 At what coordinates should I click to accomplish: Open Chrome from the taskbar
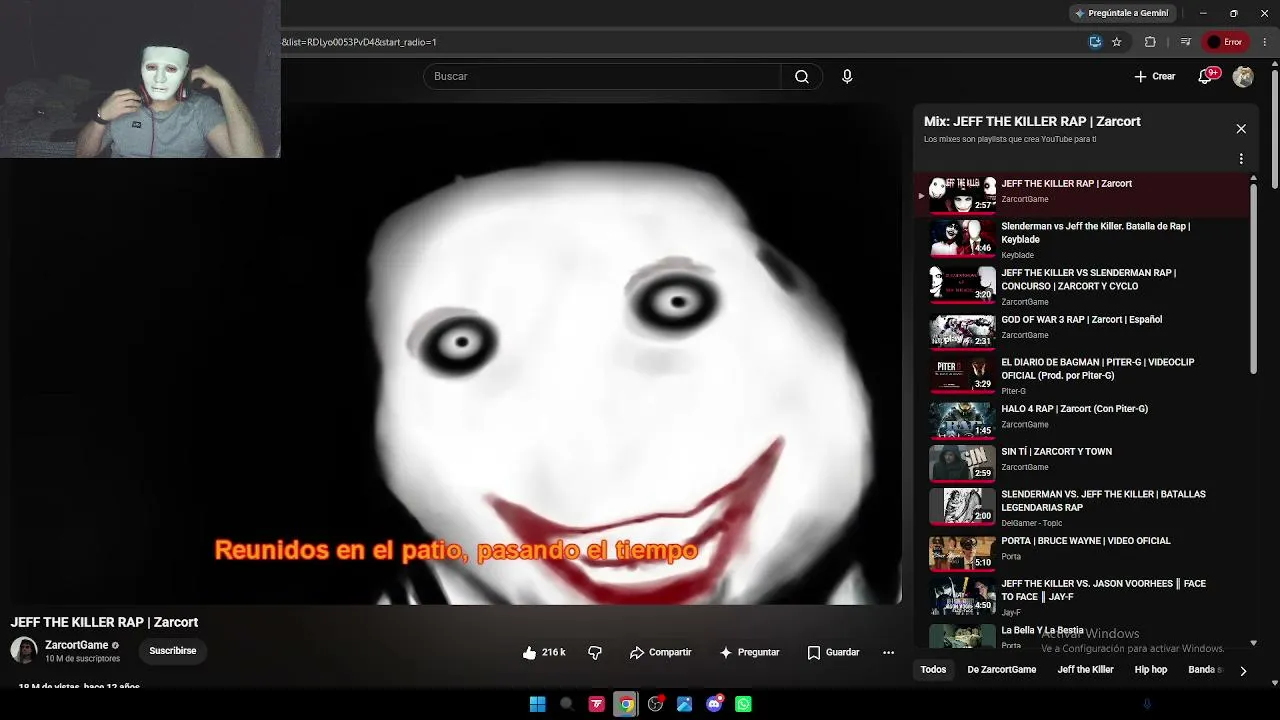coord(626,704)
